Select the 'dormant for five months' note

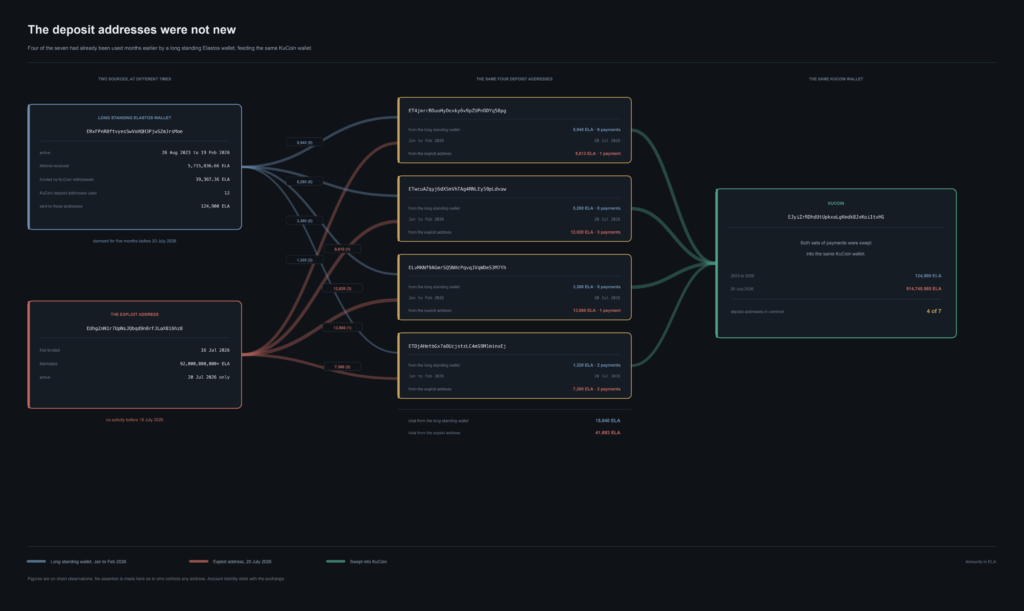(x=135, y=241)
